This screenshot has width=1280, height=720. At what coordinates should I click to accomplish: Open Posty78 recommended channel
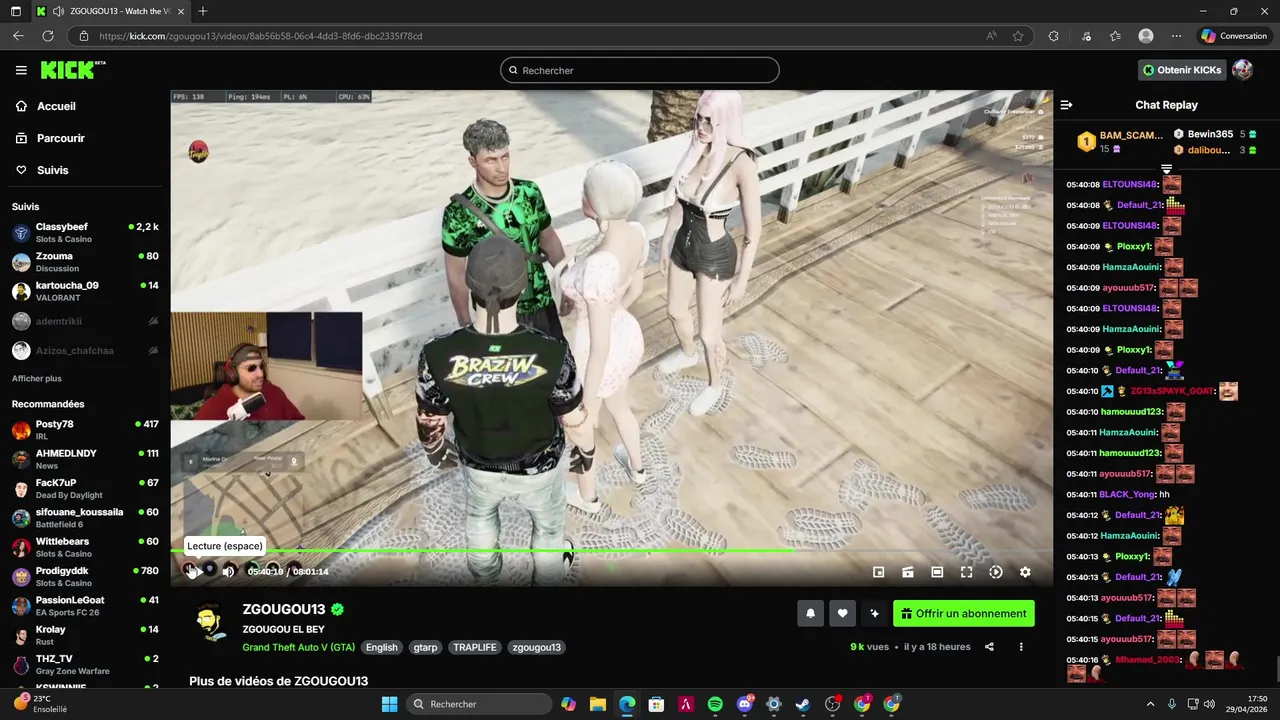(85, 430)
